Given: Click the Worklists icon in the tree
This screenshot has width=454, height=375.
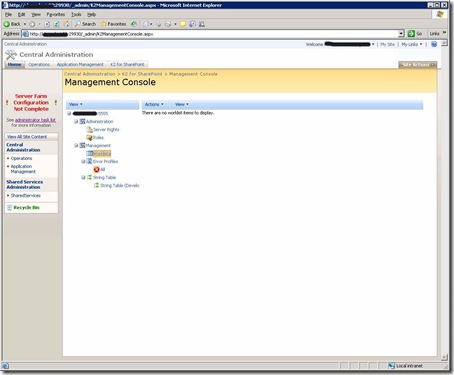Looking at the screenshot, I should (x=89, y=153).
